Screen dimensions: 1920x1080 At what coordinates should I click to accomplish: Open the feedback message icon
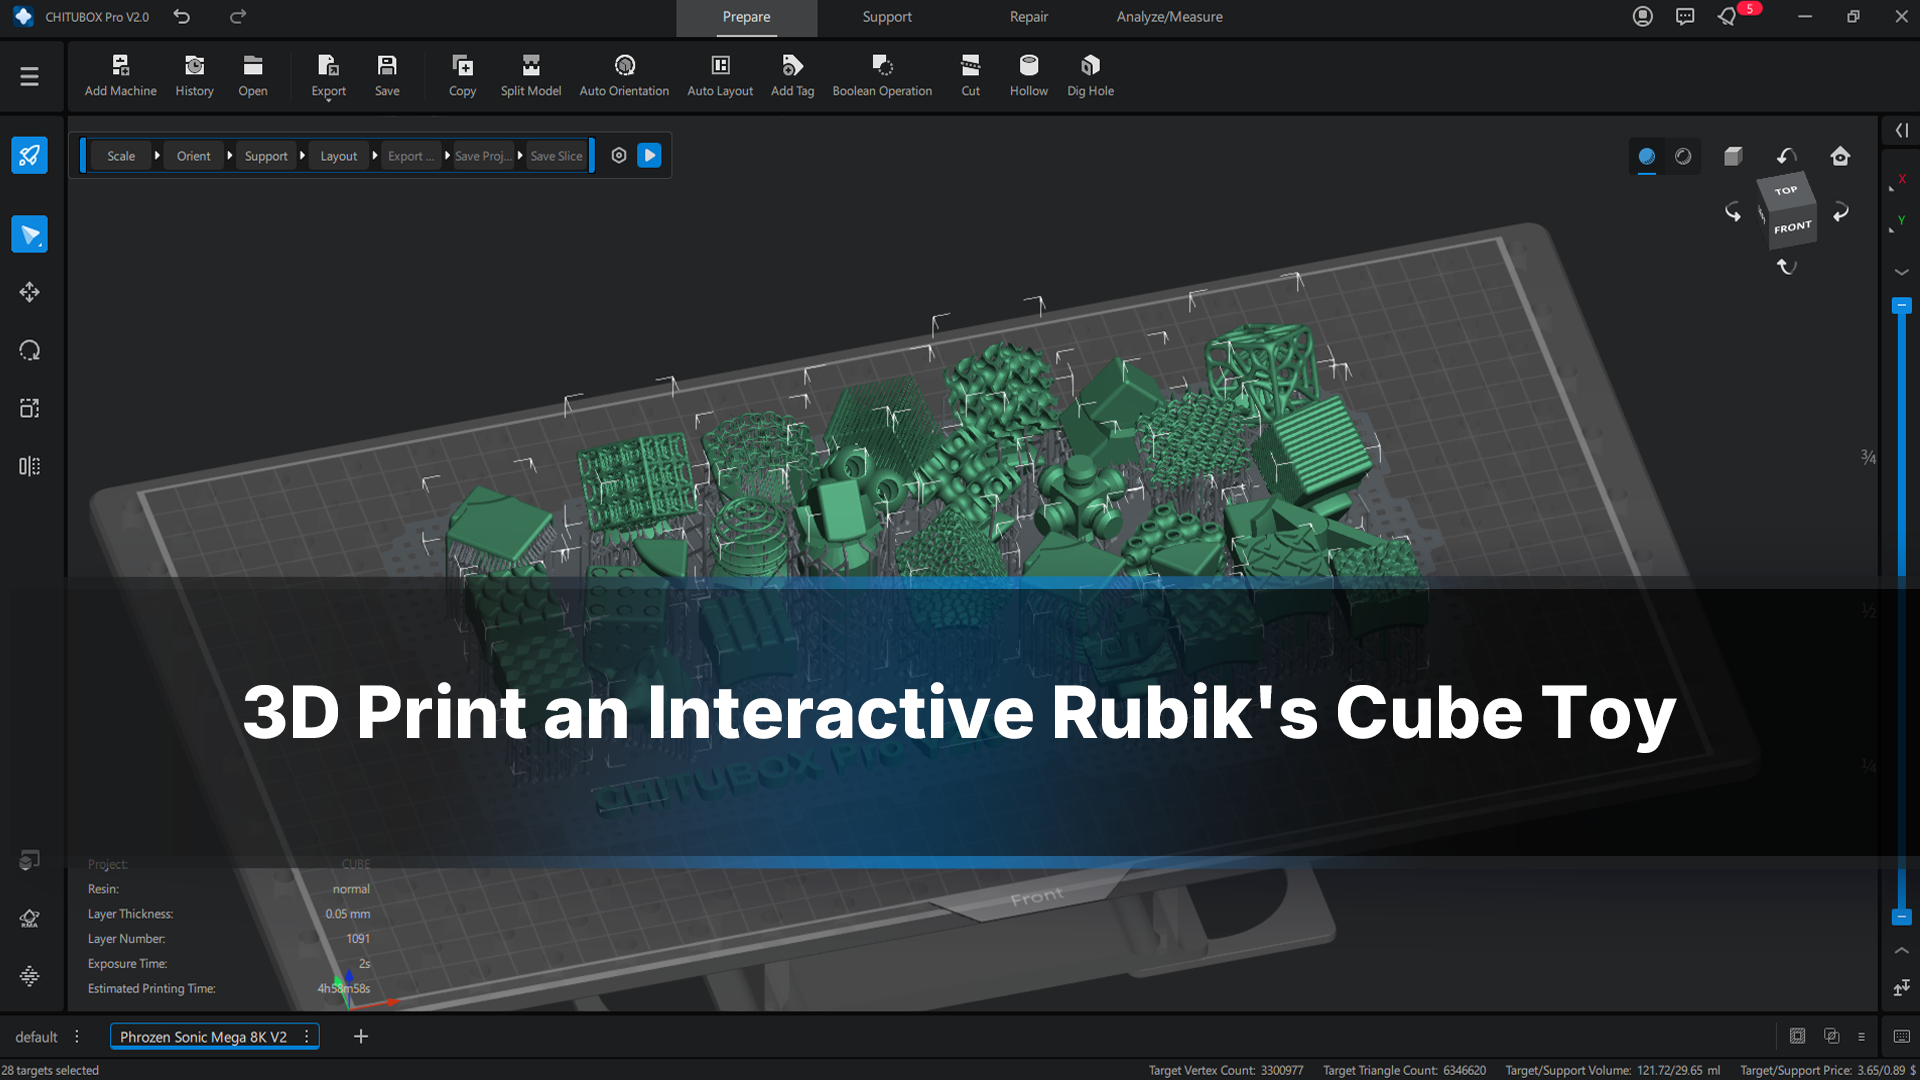[x=1685, y=16]
